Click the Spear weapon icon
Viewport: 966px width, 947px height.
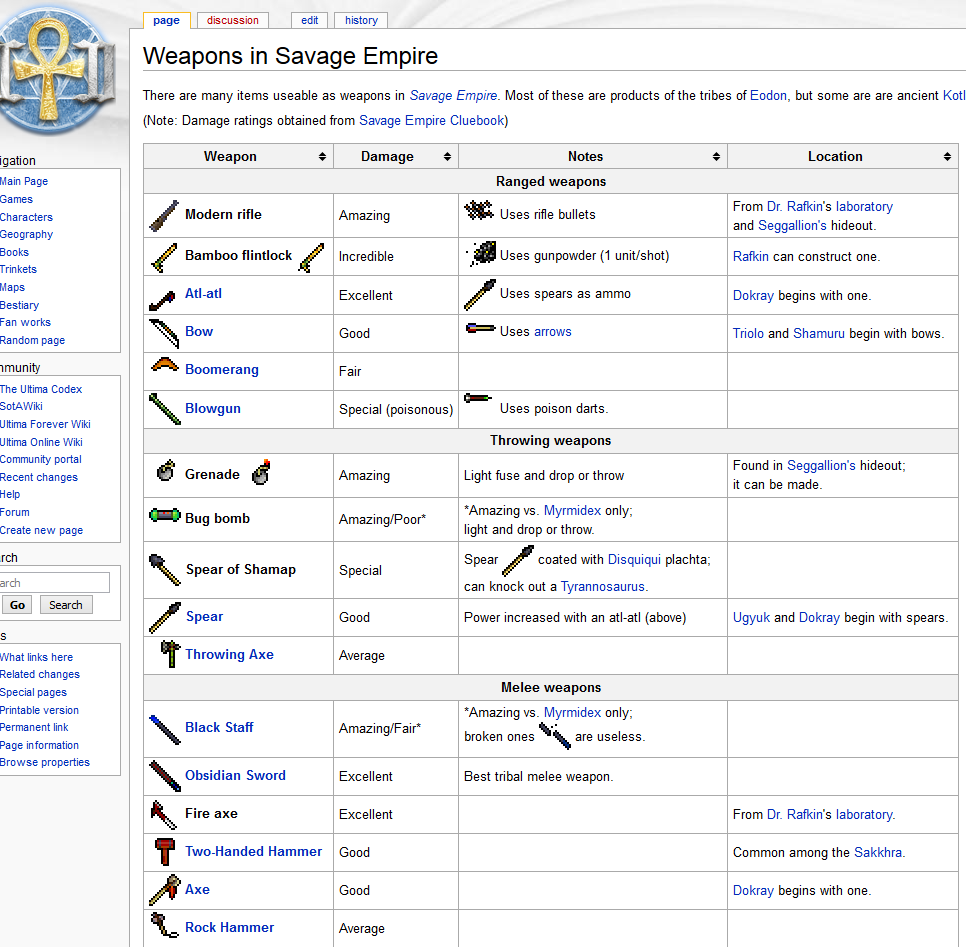click(164, 617)
